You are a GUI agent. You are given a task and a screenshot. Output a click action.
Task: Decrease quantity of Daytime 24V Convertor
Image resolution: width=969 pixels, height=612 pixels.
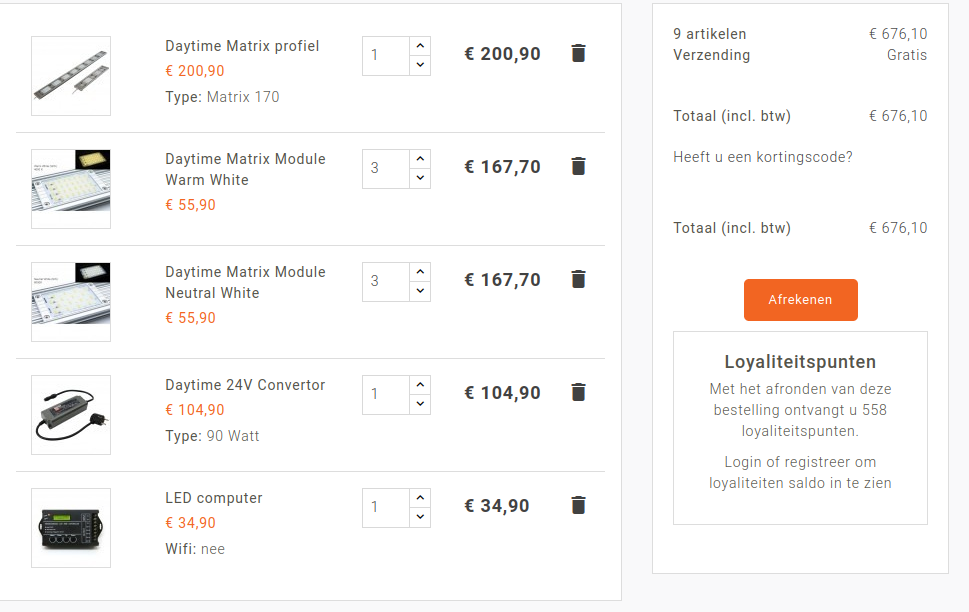420,404
